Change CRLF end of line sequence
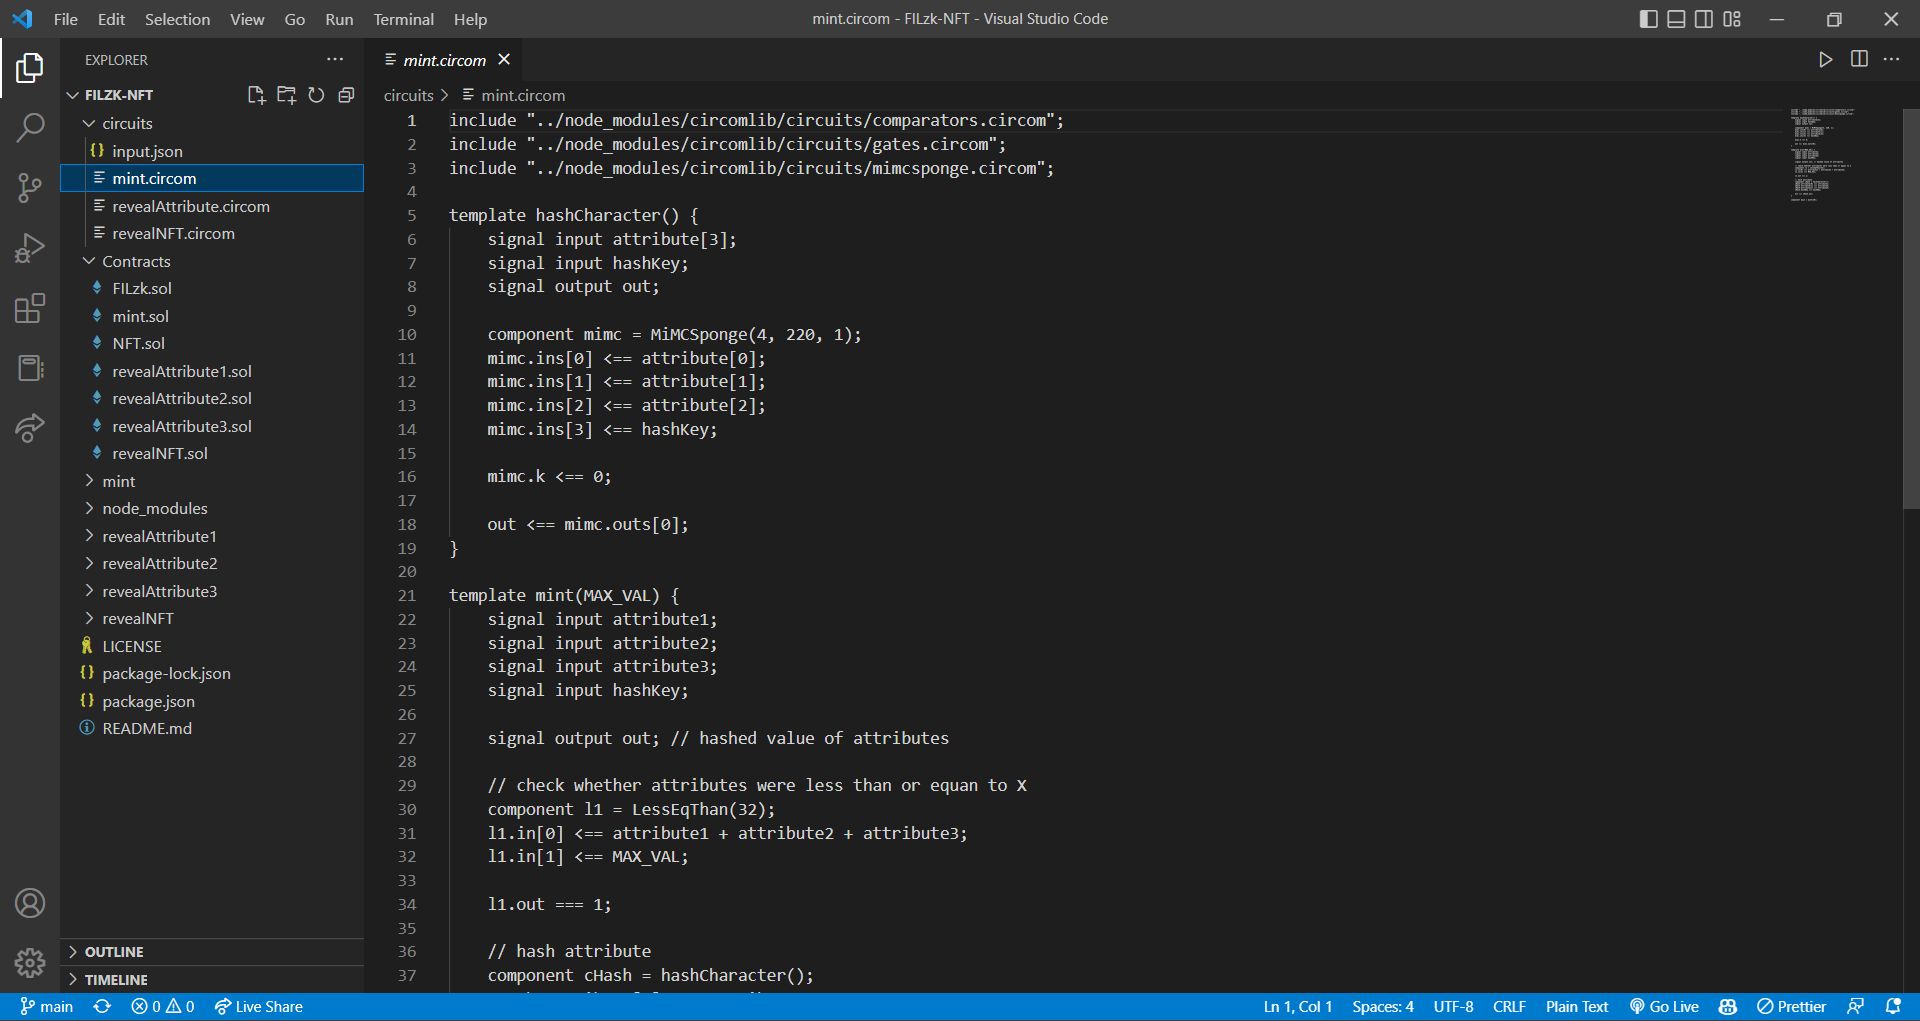This screenshot has height=1021, width=1920. coord(1509,1007)
